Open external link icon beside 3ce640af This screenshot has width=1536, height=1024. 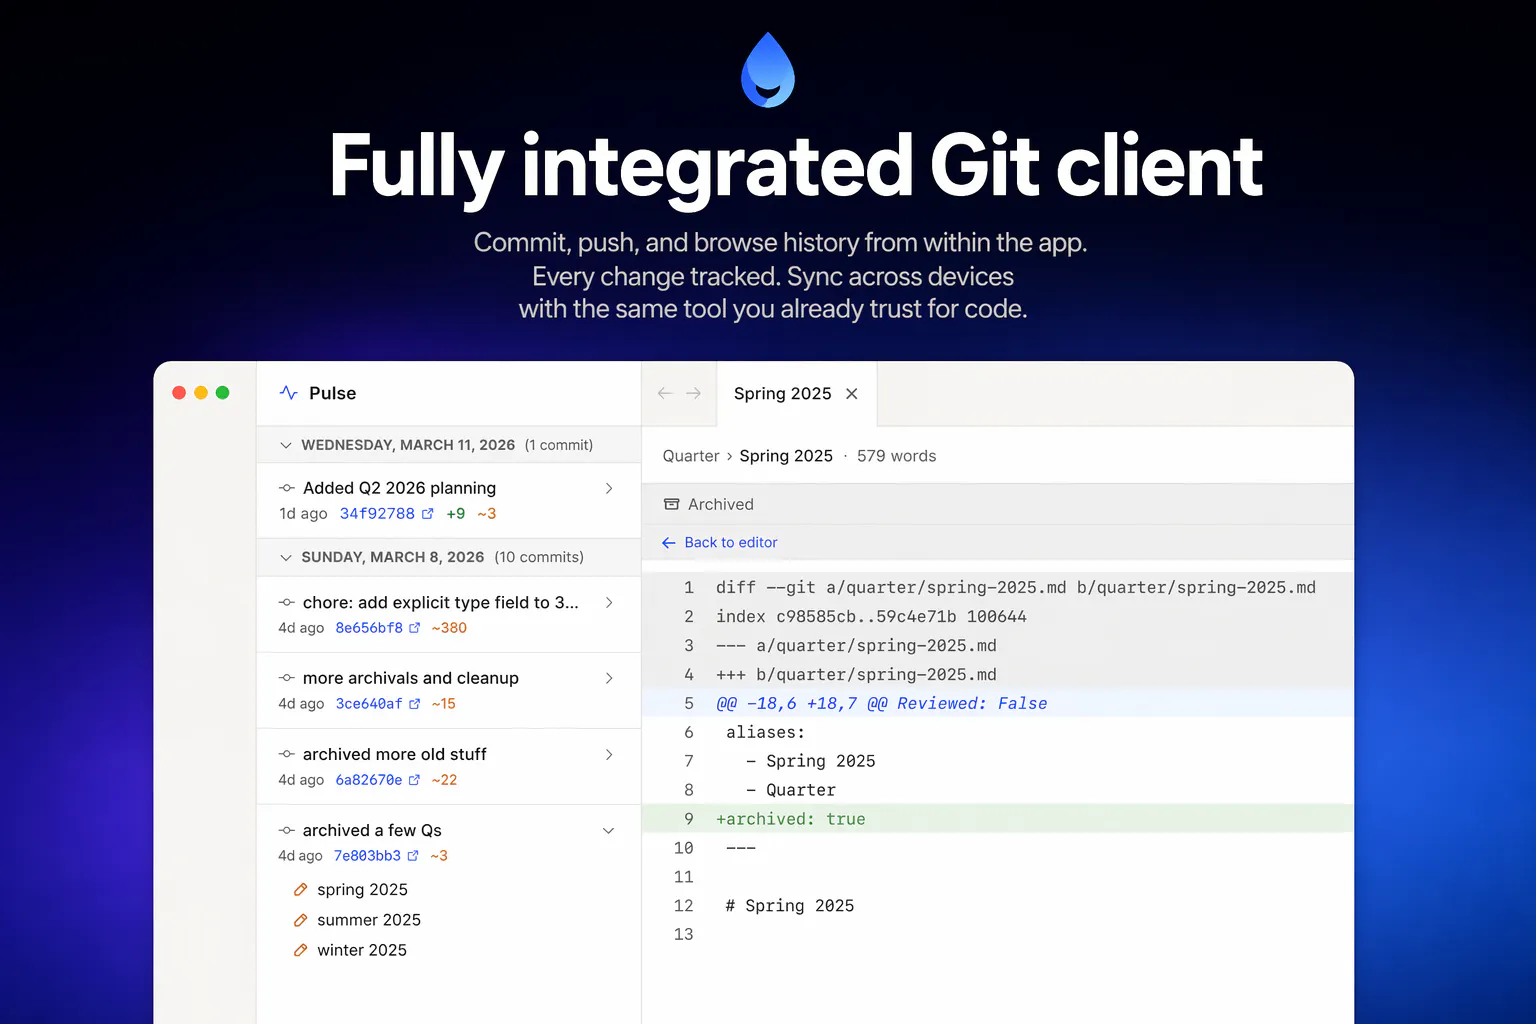(x=415, y=704)
